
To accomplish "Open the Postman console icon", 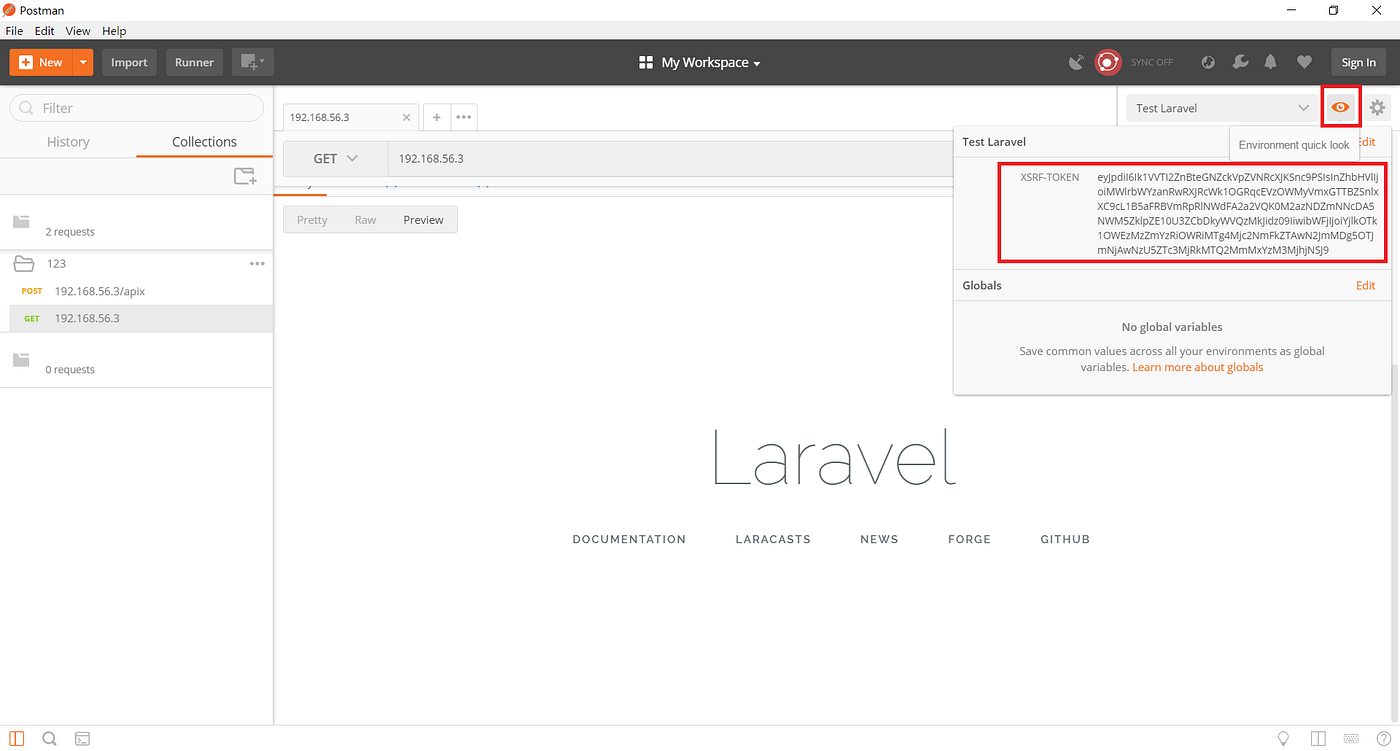I will tap(83, 739).
